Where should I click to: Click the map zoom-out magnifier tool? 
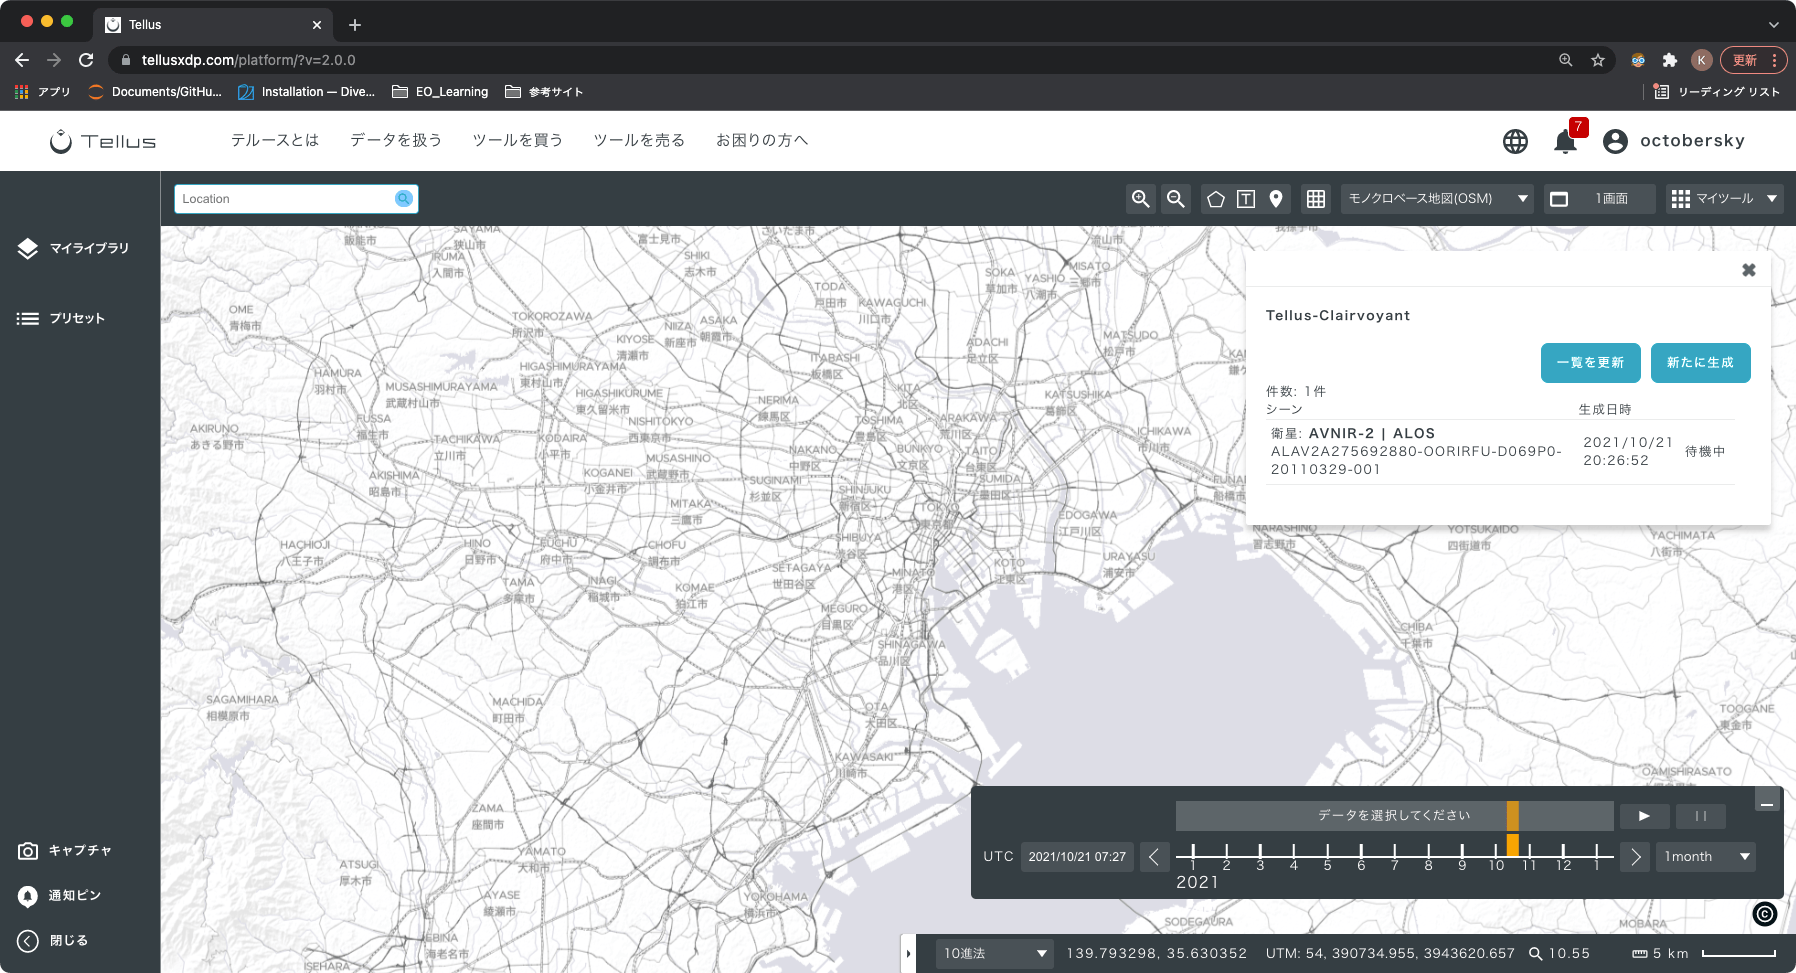[x=1176, y=199]
